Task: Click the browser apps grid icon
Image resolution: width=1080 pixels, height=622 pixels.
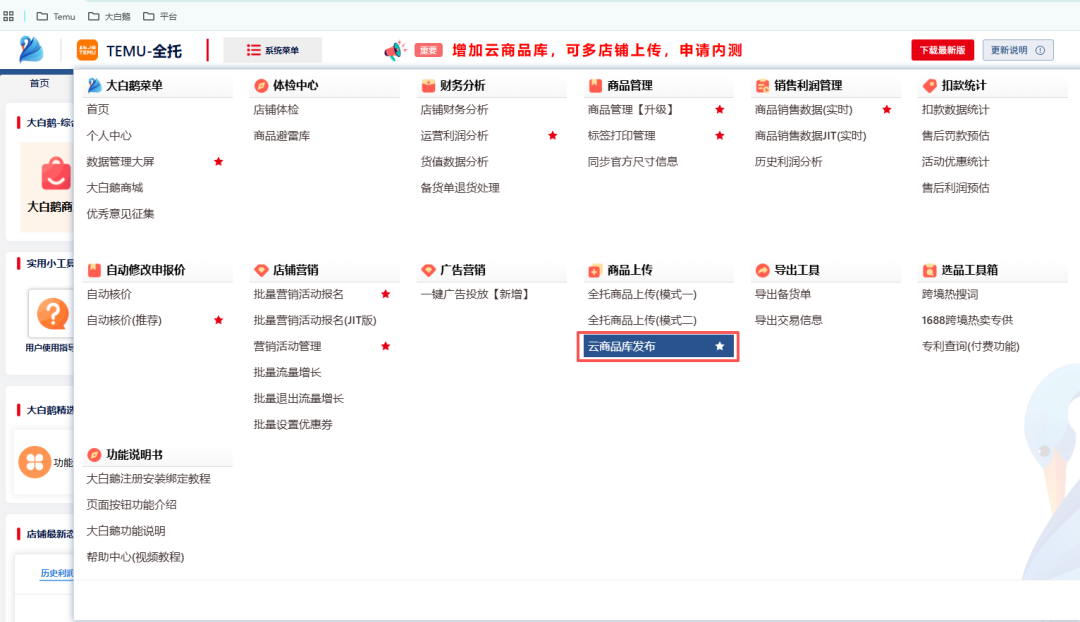Action: (8, 16)
